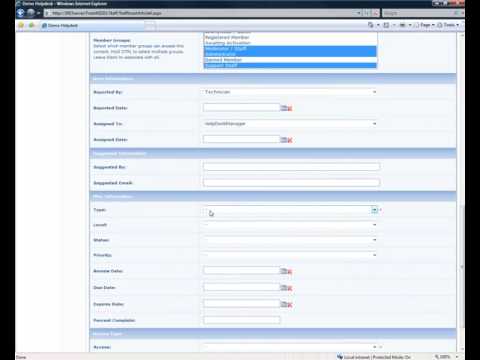This screenshot has height=360, width=480.
Task: Open calendar picker for Reported Date
Action: (x=284, y=108)
